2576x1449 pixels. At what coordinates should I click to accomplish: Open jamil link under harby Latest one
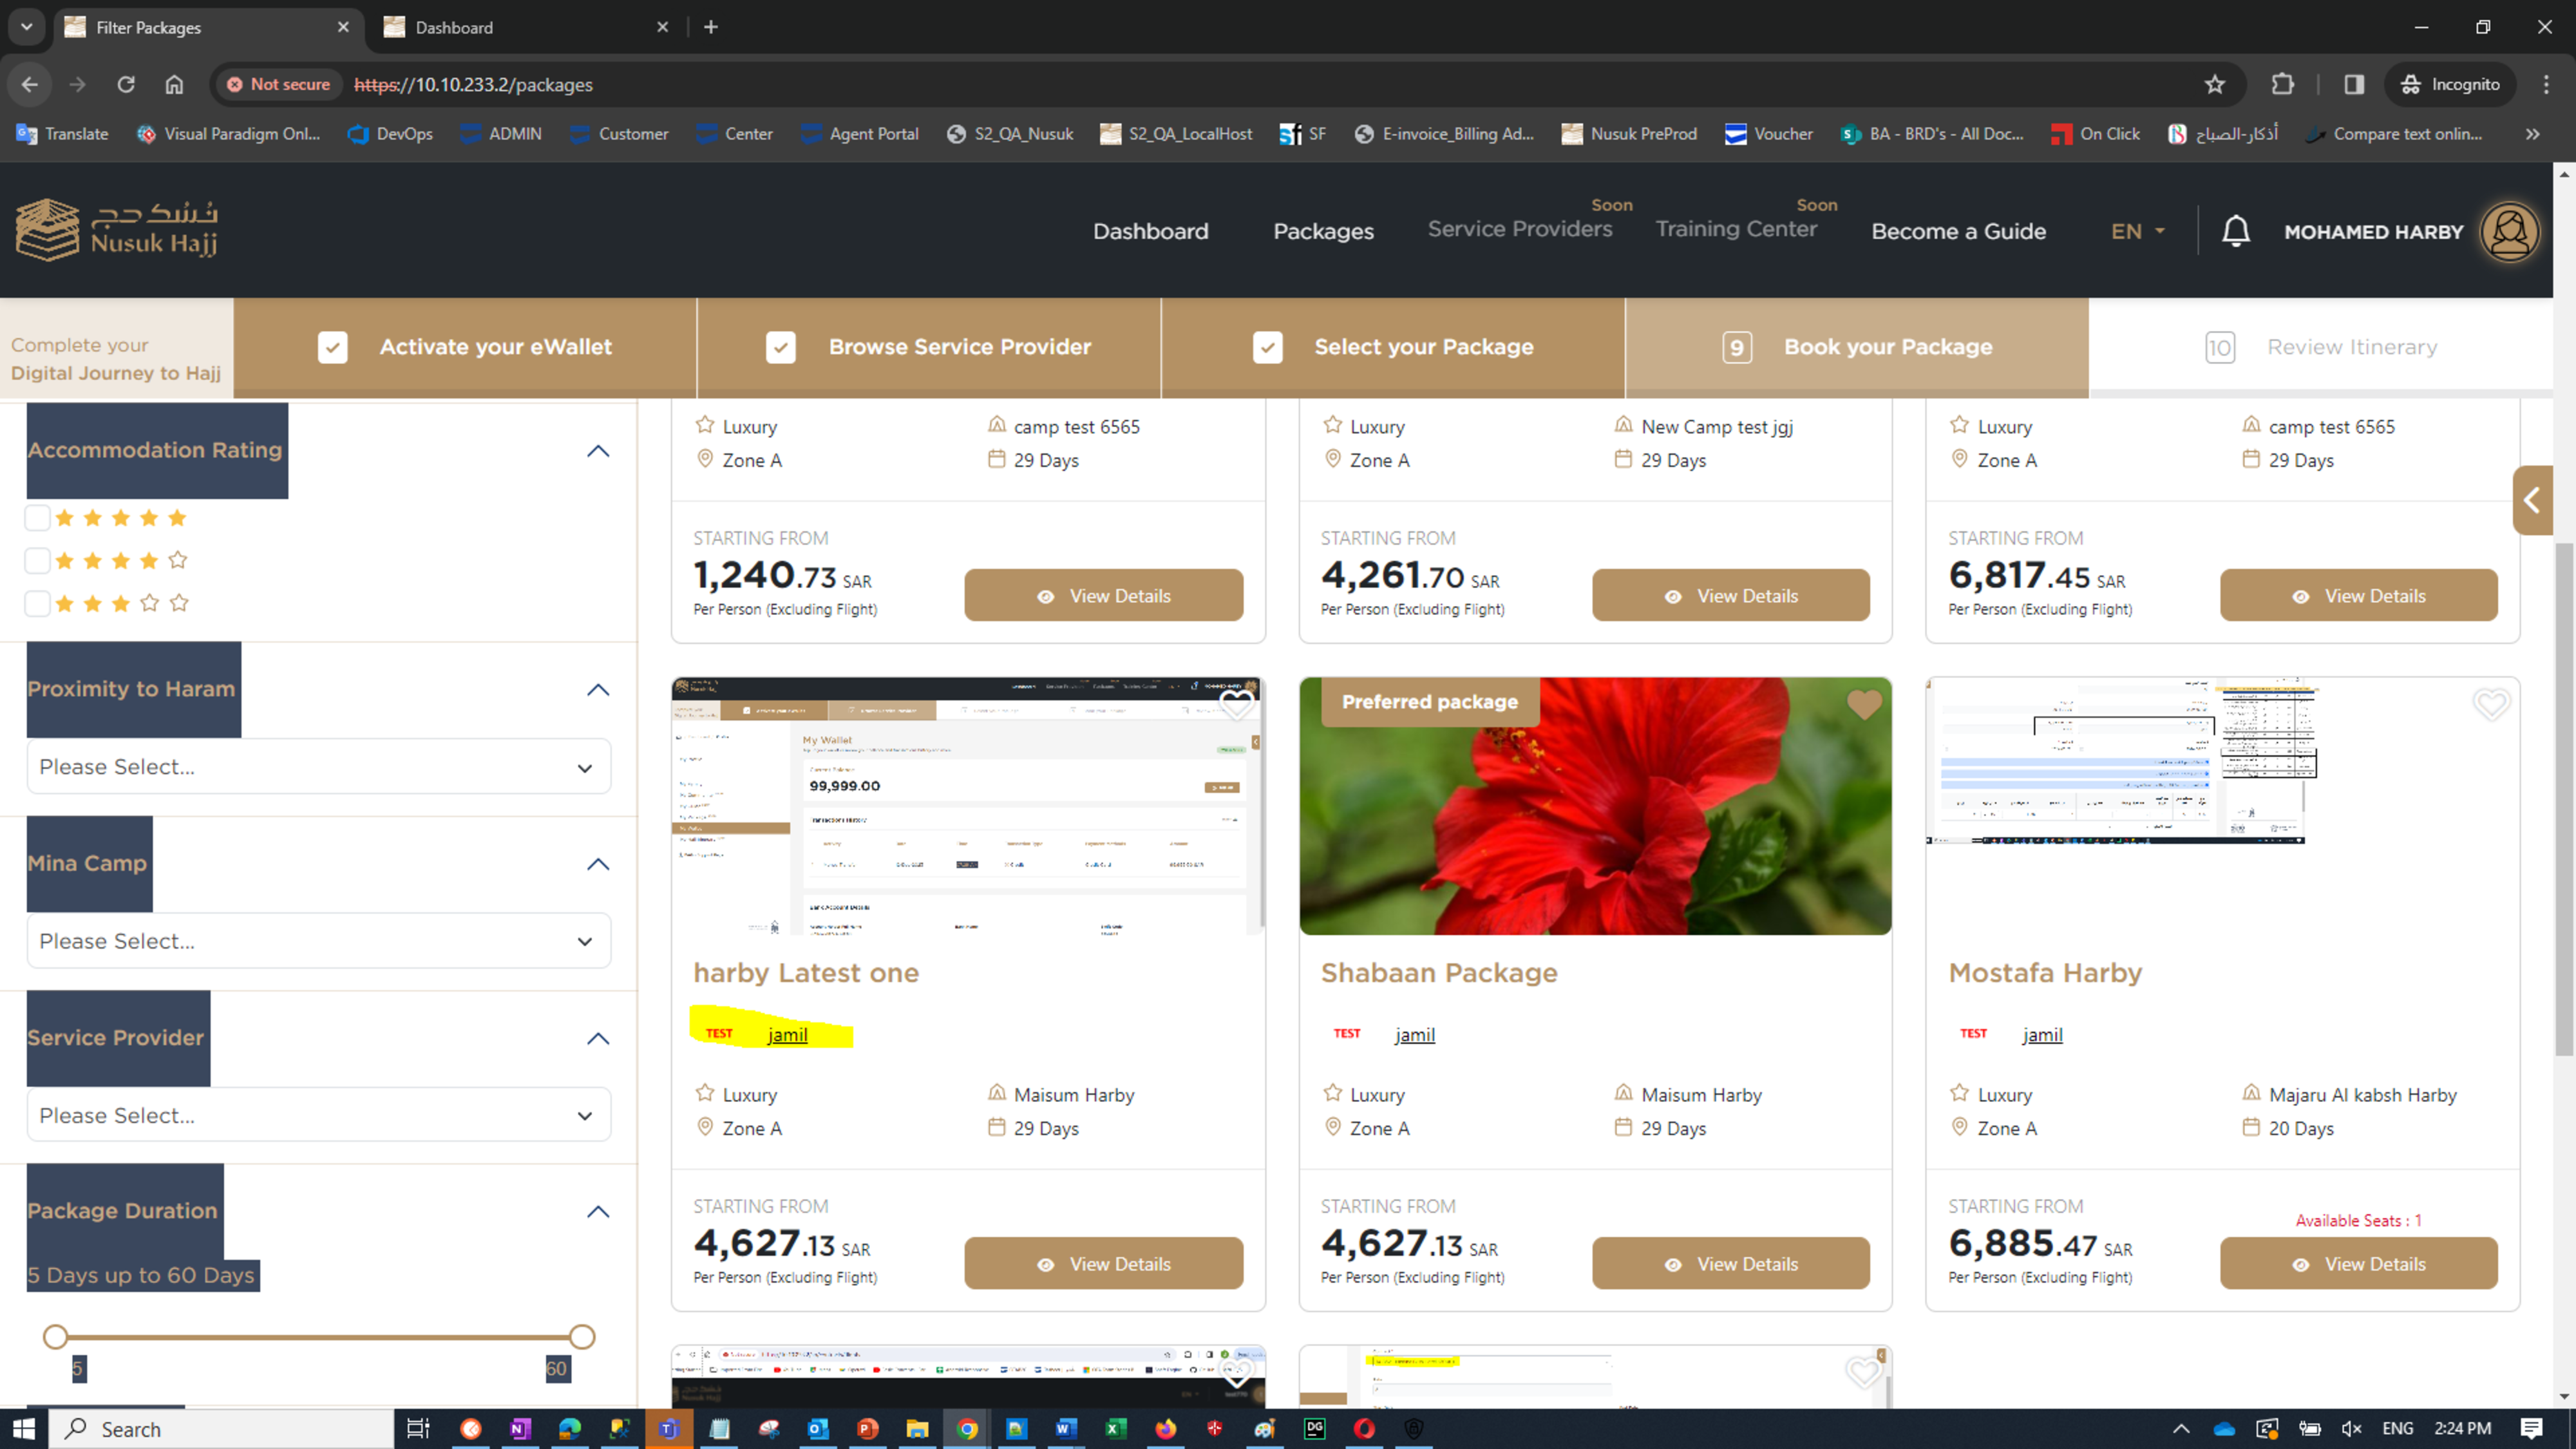pyautogui.click(x=787, y=1035)
